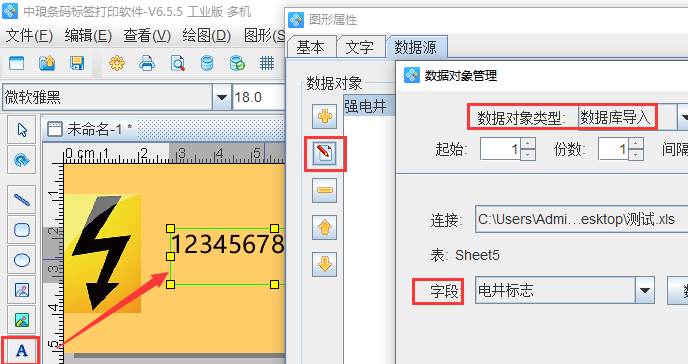Open a file with the folder icon
Screen dimensions: 688x364
[x=47, y=64]
